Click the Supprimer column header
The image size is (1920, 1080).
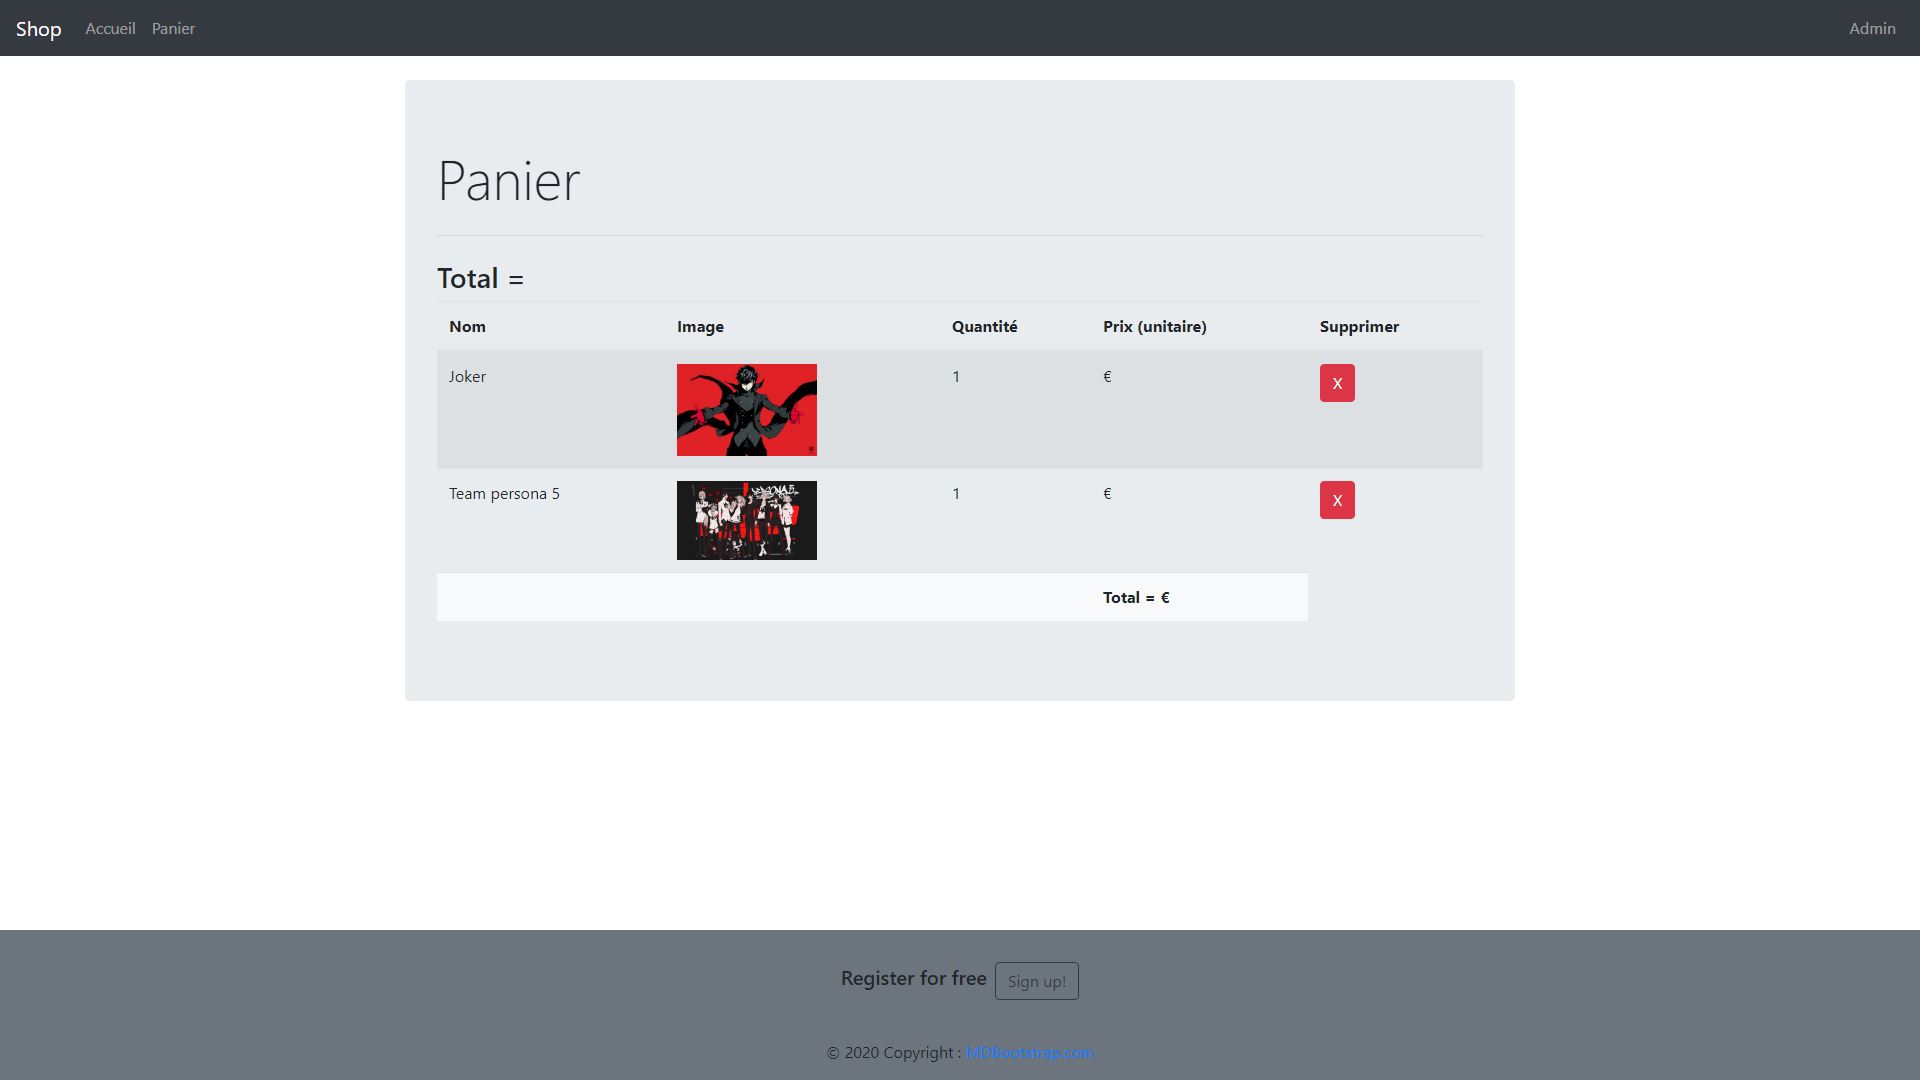[1359, 327]
